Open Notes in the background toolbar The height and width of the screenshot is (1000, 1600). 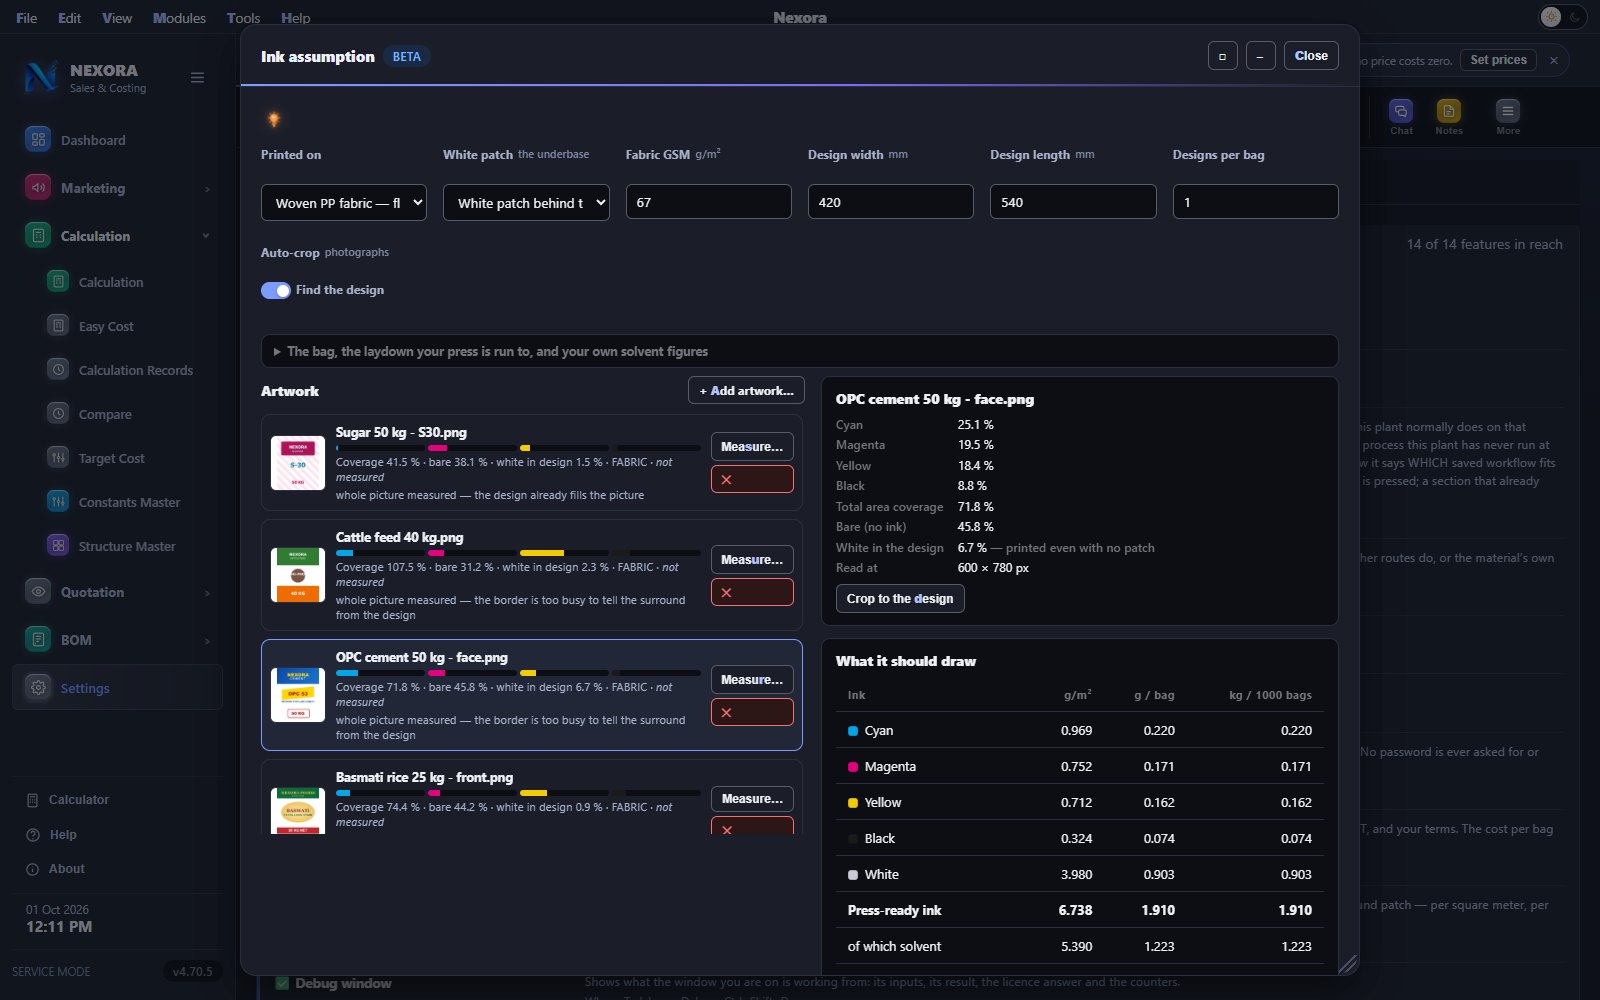pyautogui.click(x=1448, y=111)
